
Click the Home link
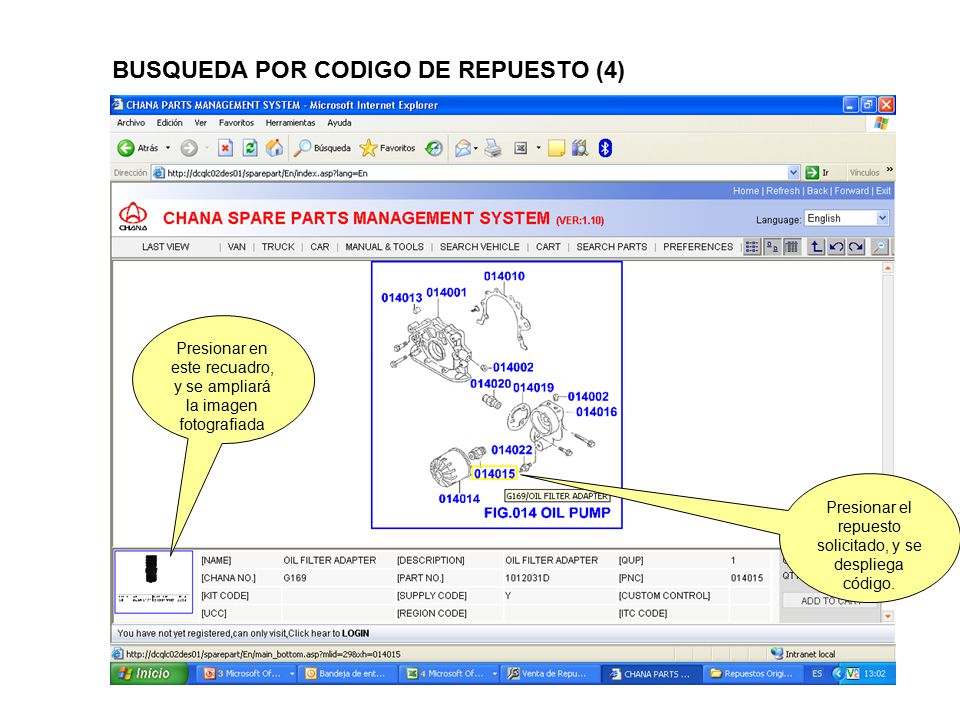(746, 191)
